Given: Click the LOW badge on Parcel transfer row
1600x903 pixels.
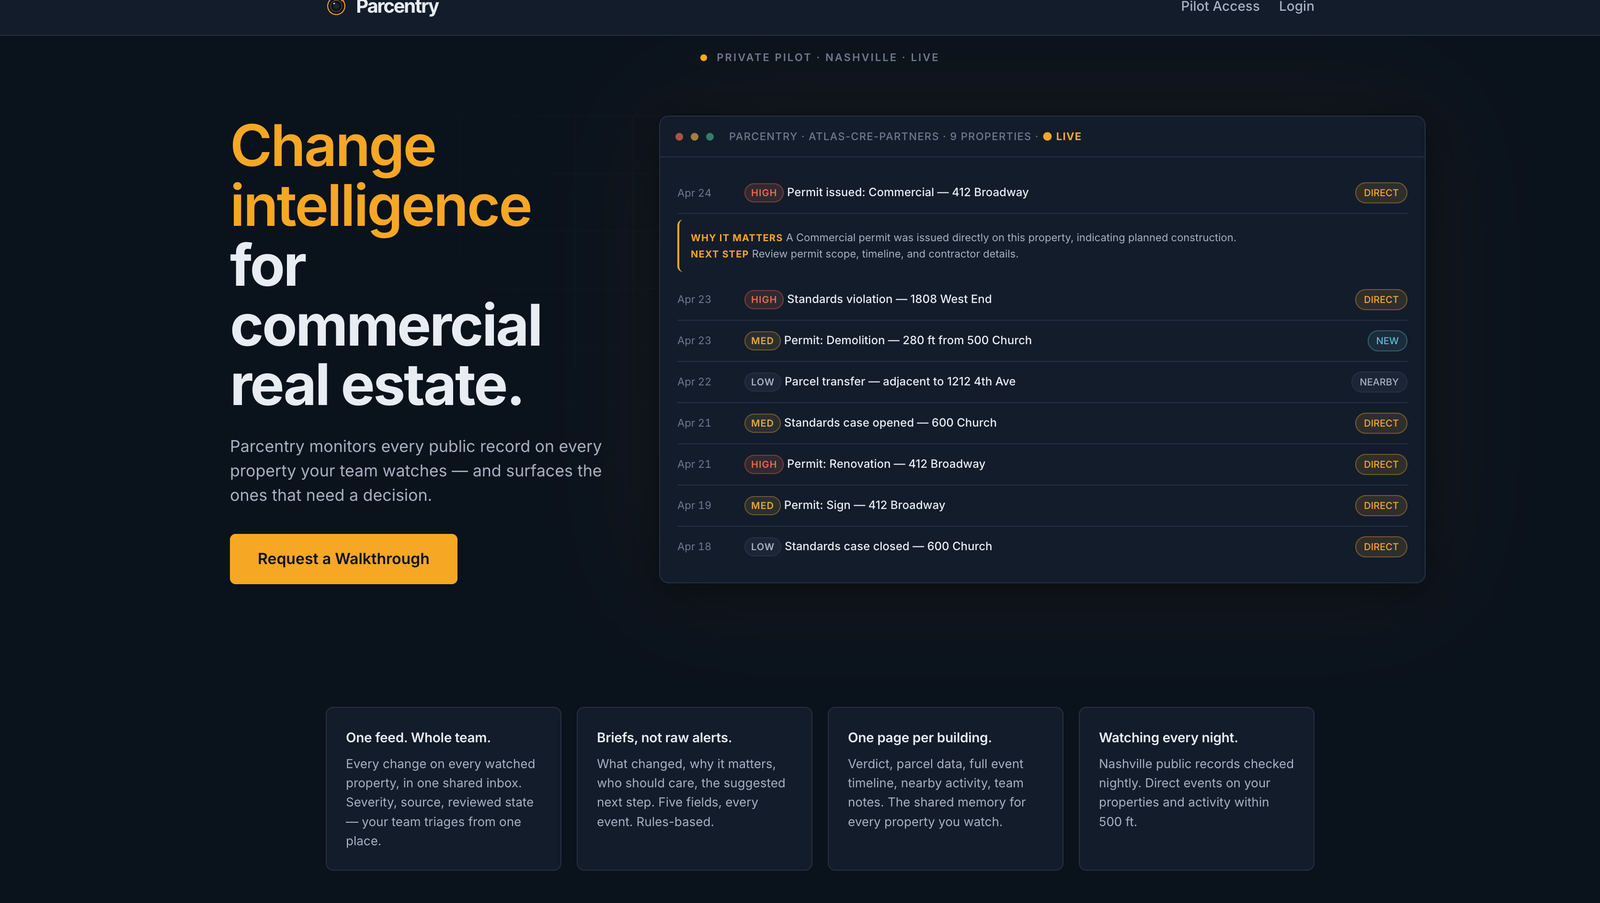Looking at the screenshot, I should 762,382.
